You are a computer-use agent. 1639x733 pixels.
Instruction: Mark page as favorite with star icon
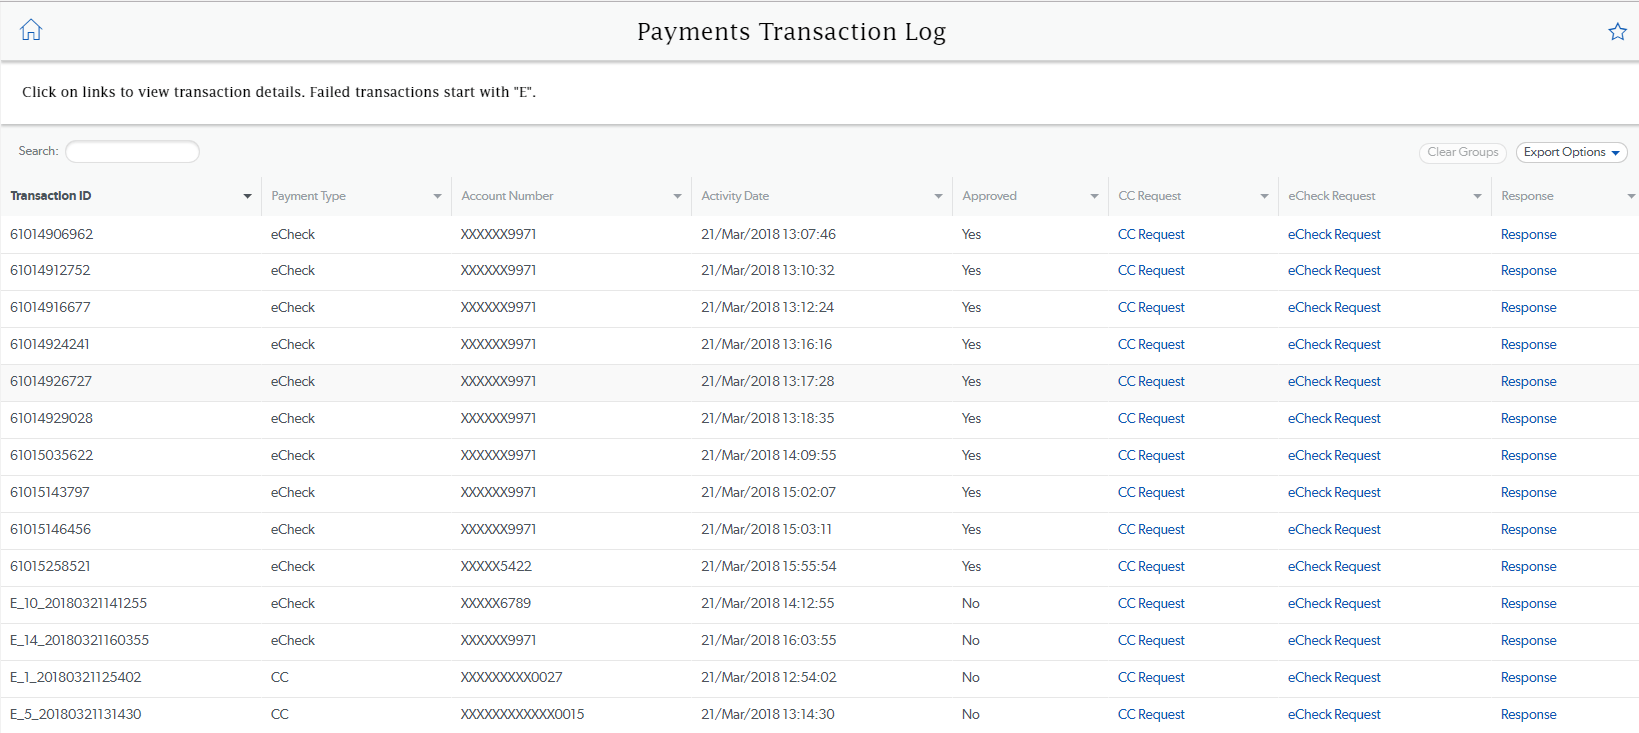[x=1617, y=31]
